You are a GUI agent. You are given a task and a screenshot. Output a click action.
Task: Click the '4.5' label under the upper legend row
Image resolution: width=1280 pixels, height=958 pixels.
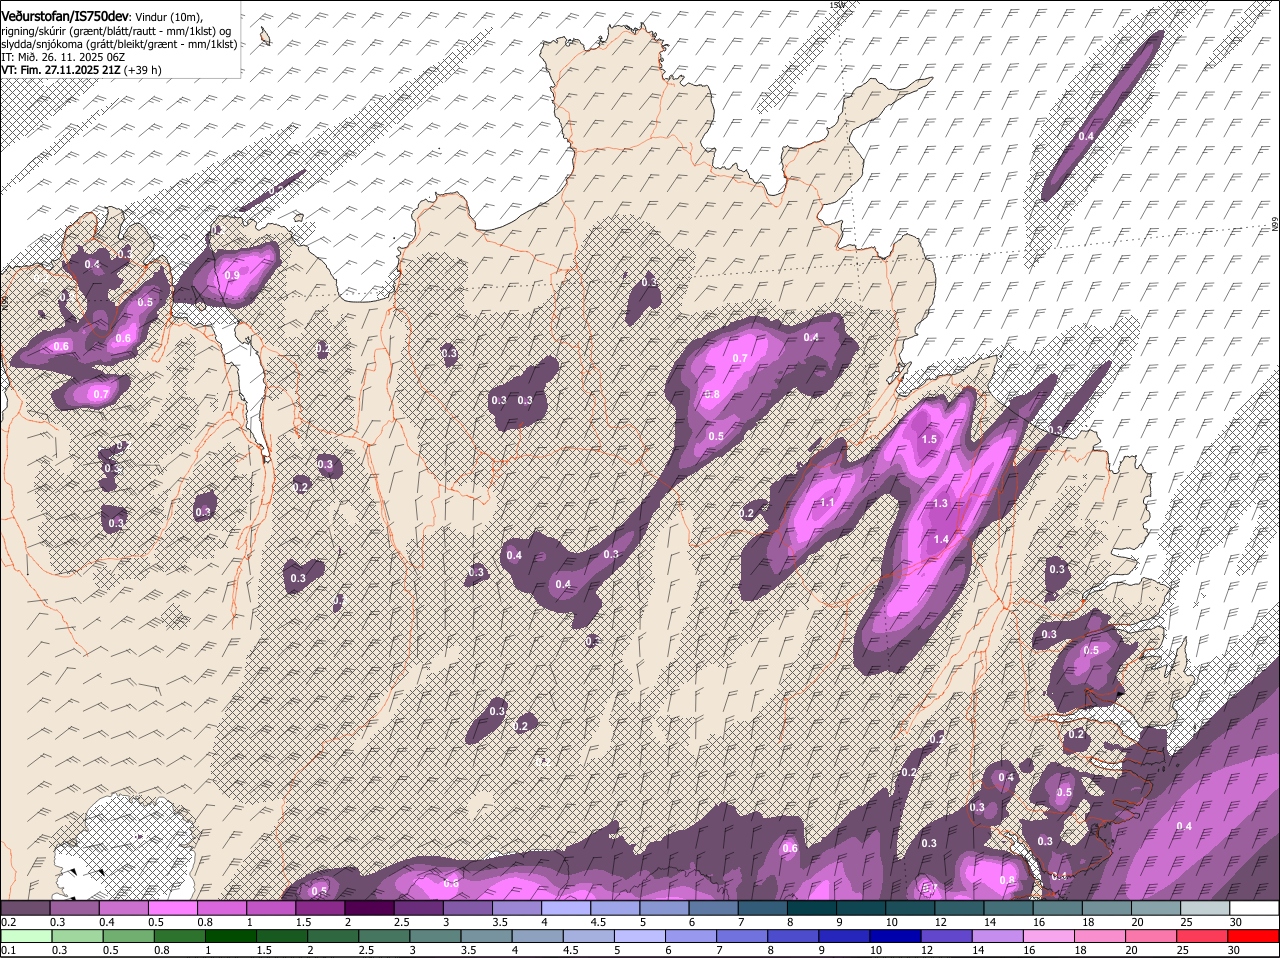coord(600,922)
